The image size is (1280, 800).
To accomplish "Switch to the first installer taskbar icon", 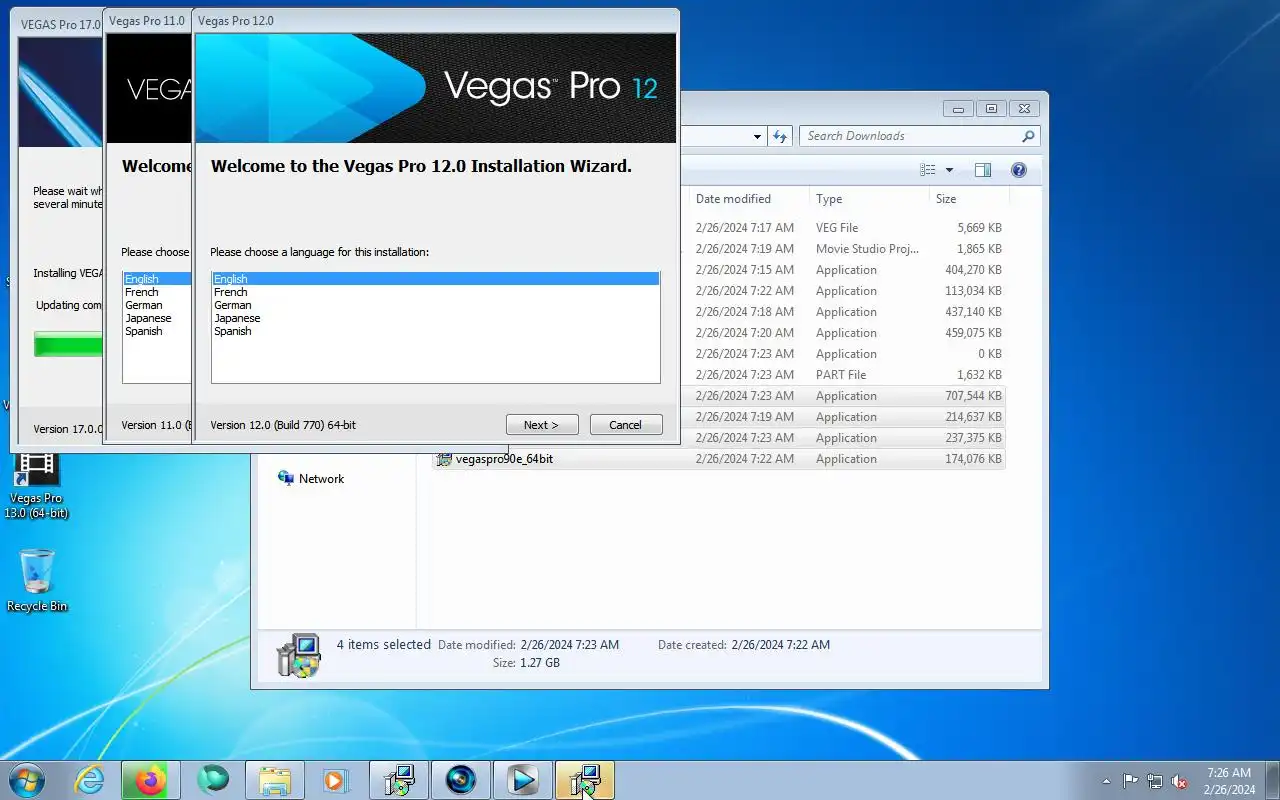I will pos(399,780).
